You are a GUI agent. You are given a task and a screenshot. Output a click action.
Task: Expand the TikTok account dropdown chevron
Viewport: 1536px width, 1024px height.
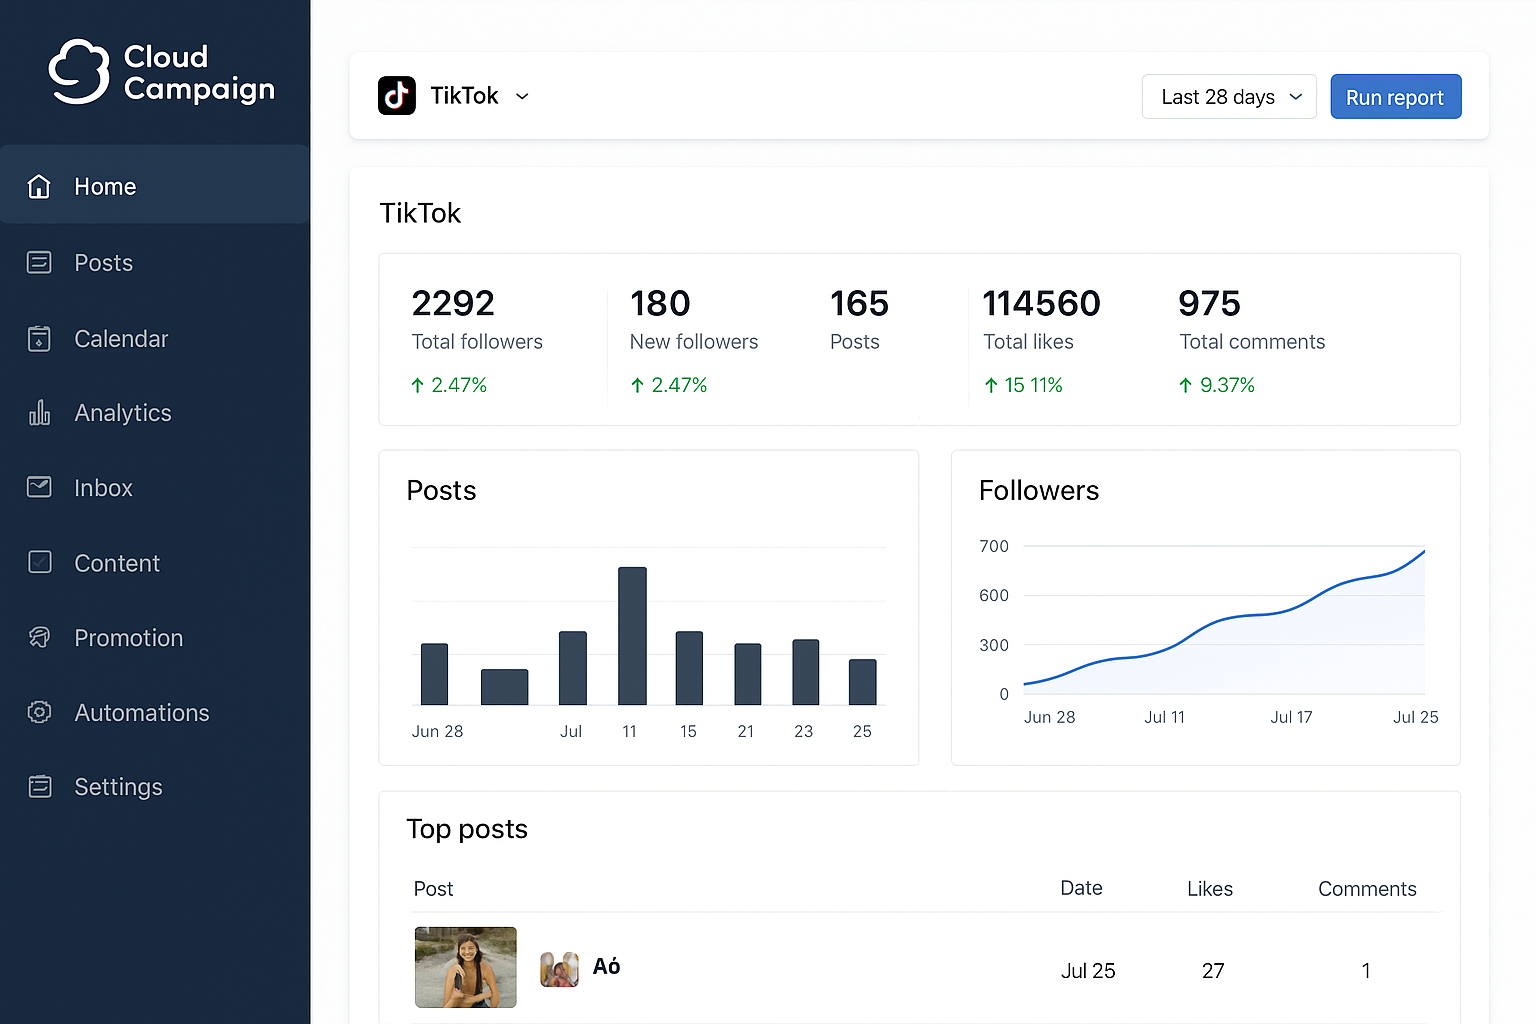pos(522,96)
